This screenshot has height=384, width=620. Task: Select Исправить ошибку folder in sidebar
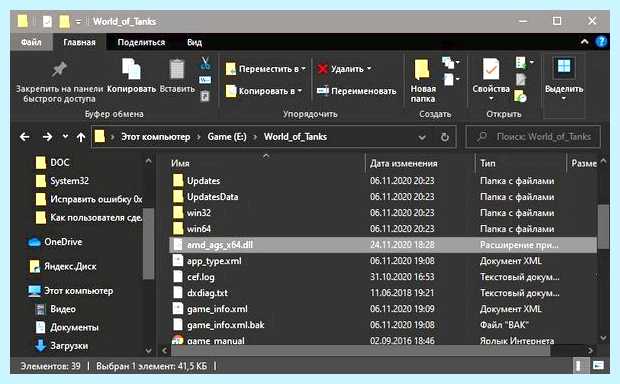[89, 199]
